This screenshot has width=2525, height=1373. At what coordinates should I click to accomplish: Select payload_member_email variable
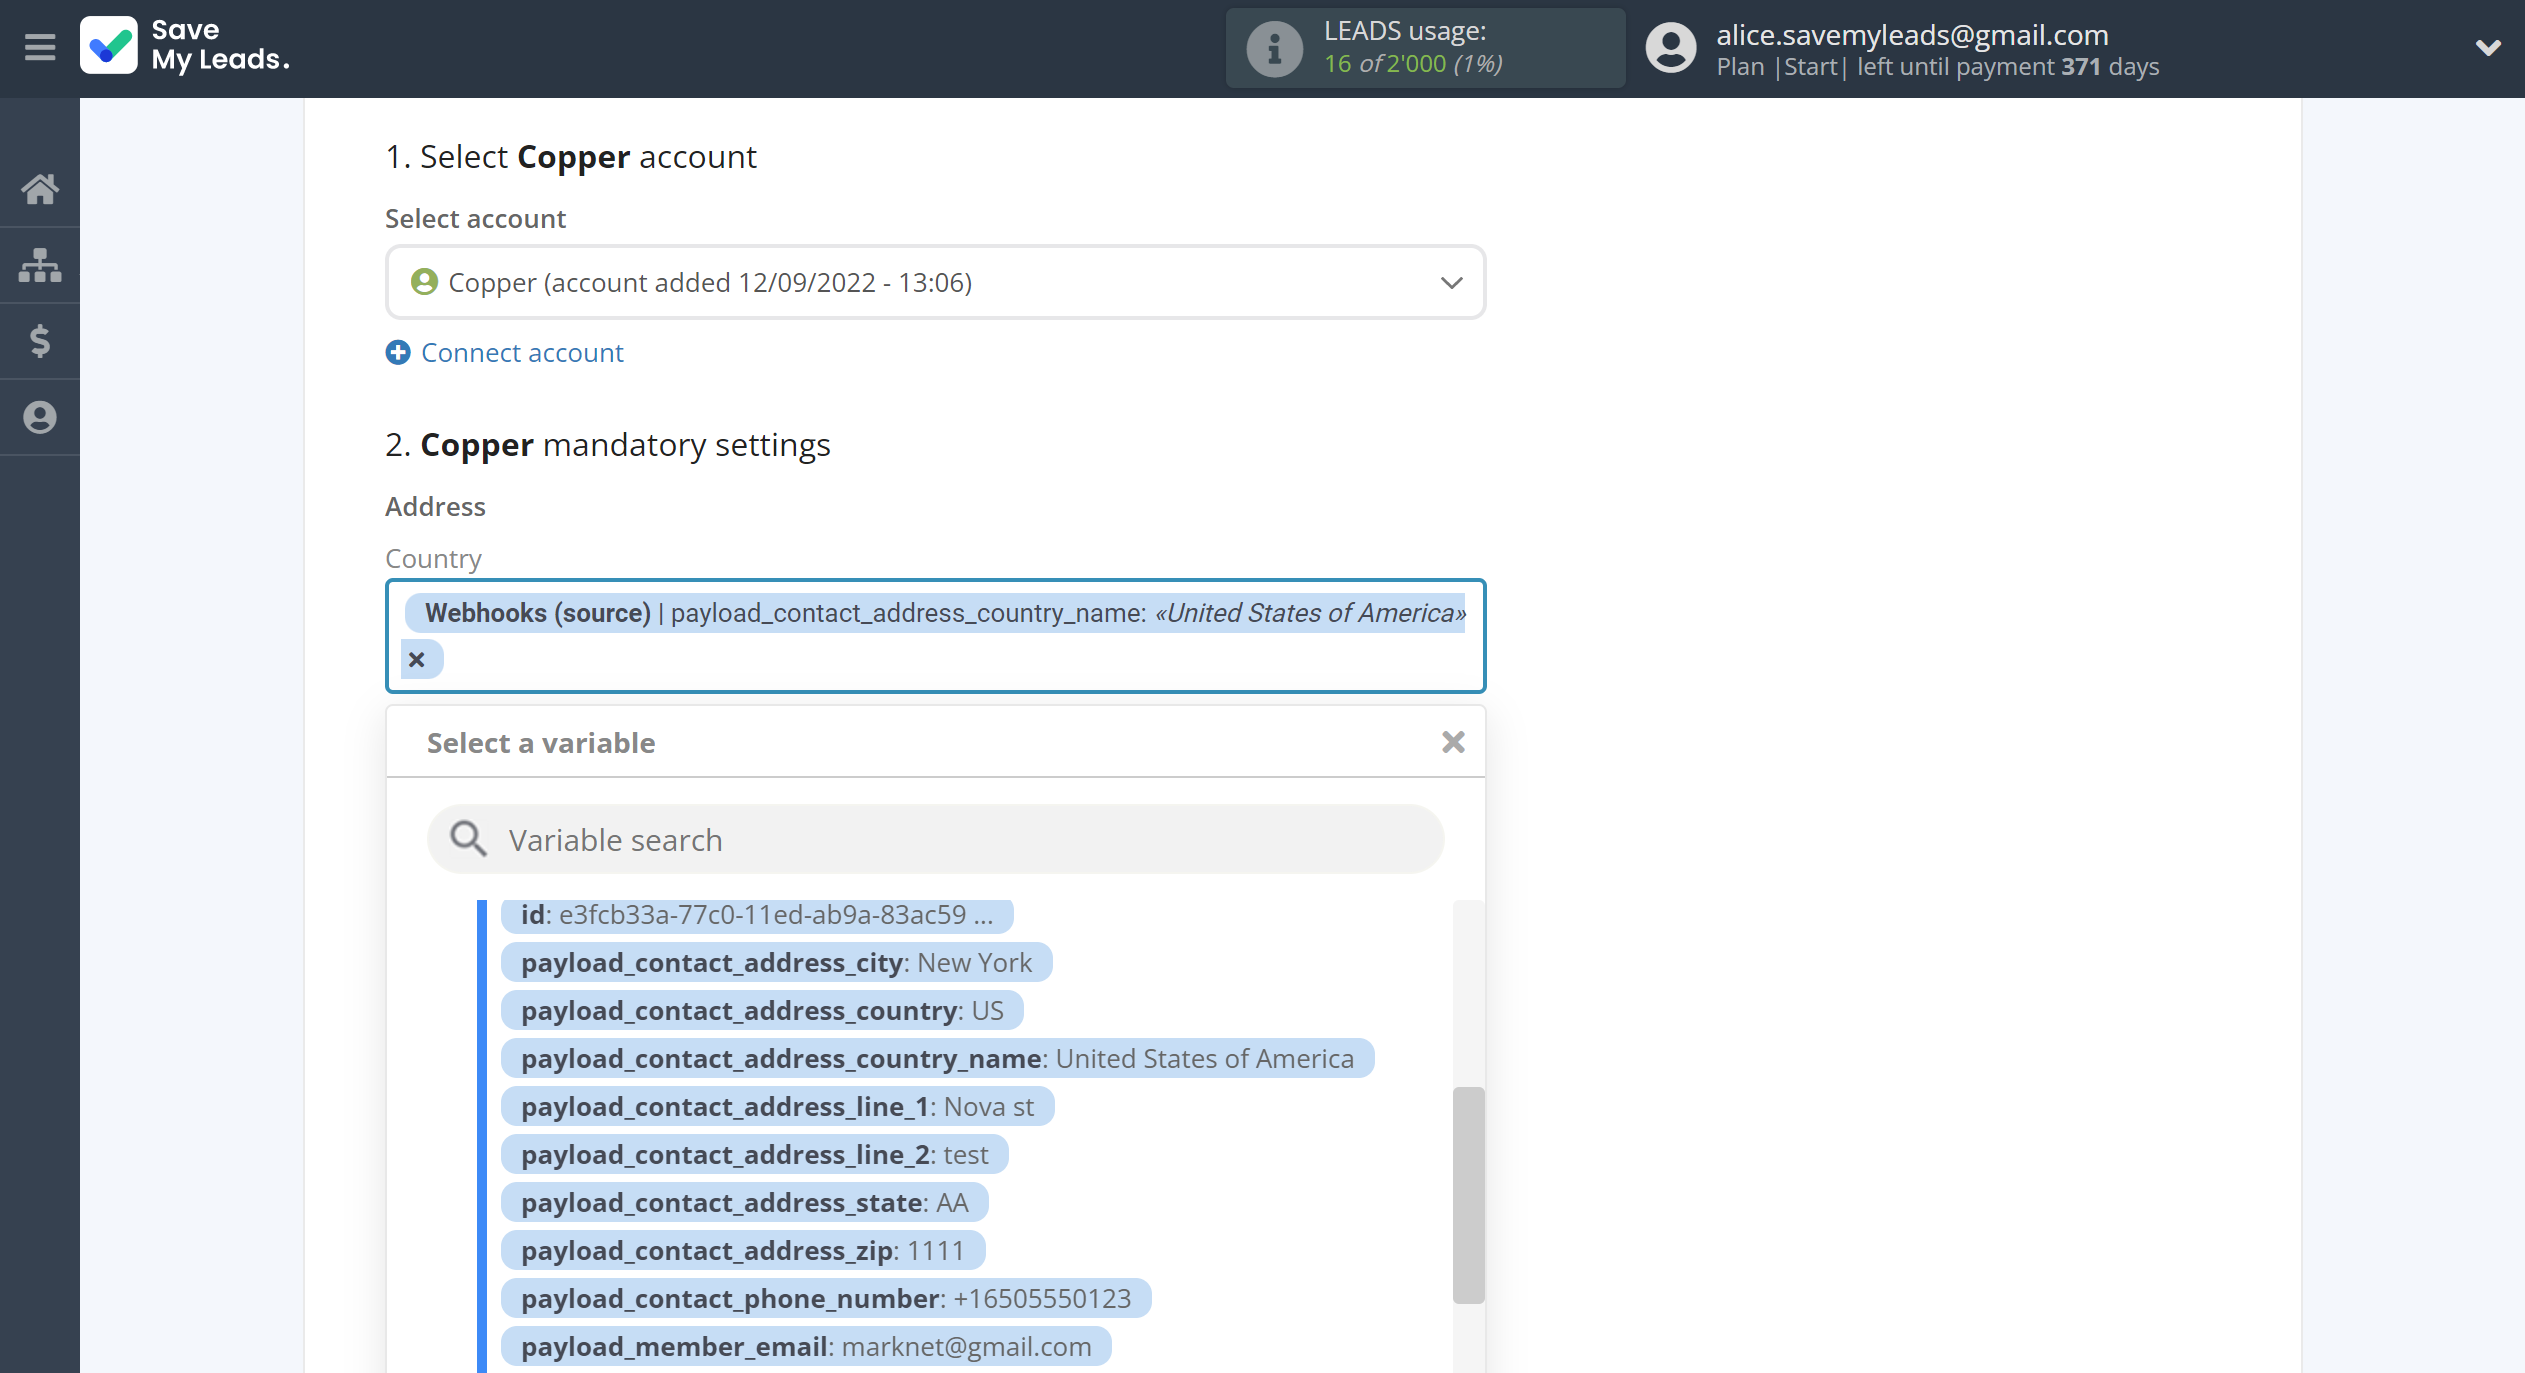click(806, 1347)
